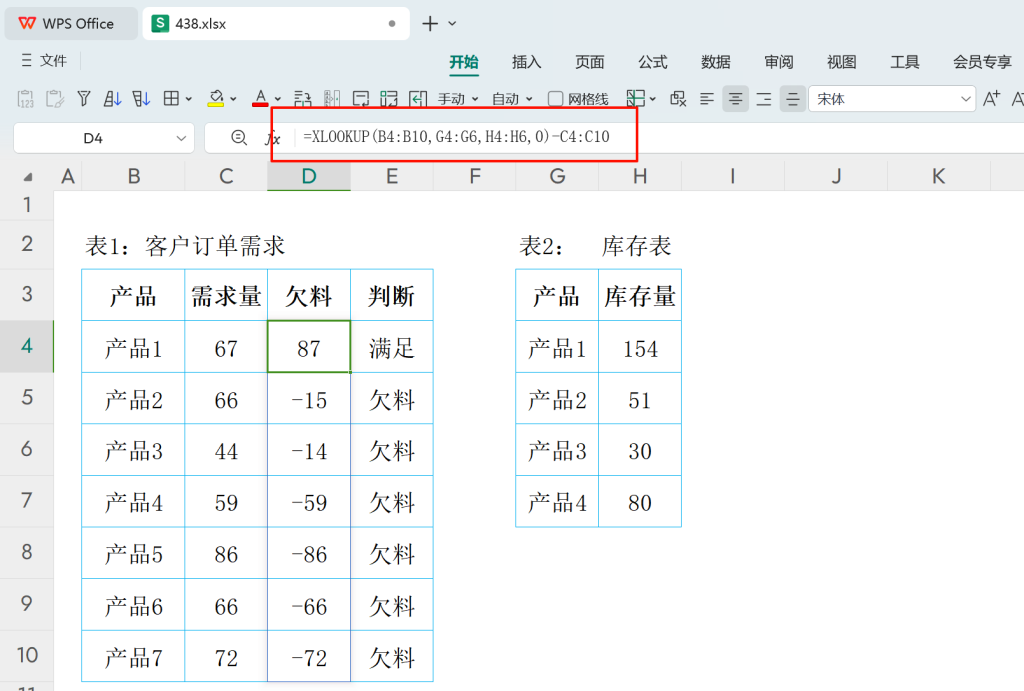
Task: Click the 库存量 header cell
Action: tap(640, 295)
